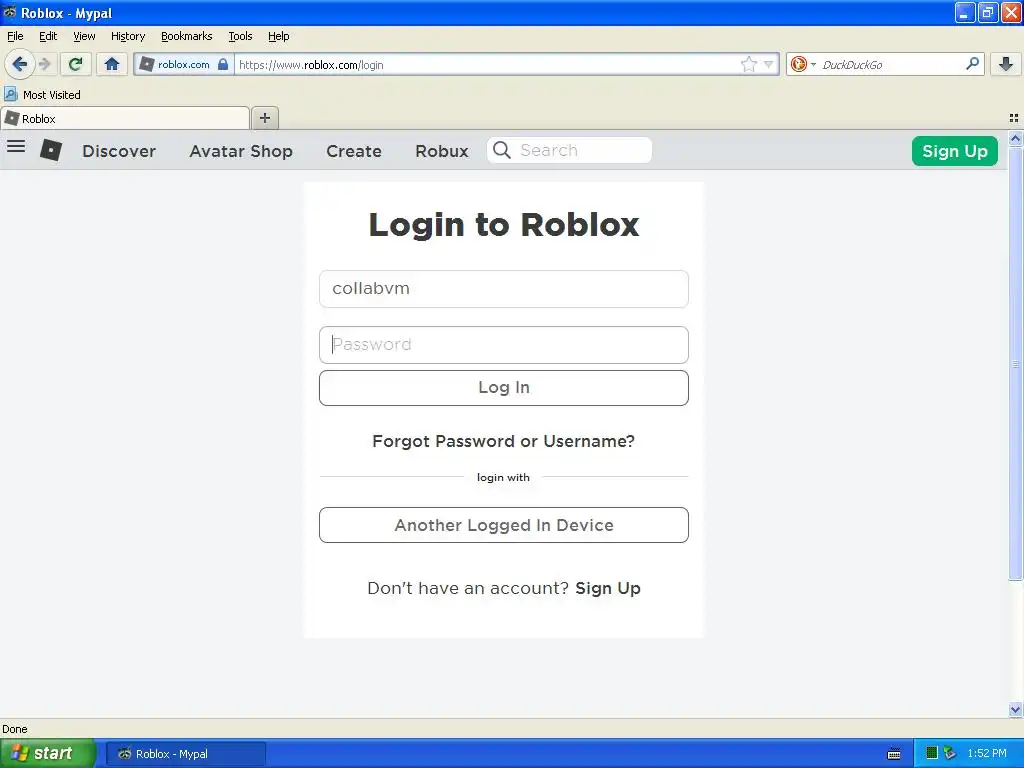This screenshot has width=1024, height=768.
Task: Select Roblox - Mypal taskbar button
Action: [185, 754]
